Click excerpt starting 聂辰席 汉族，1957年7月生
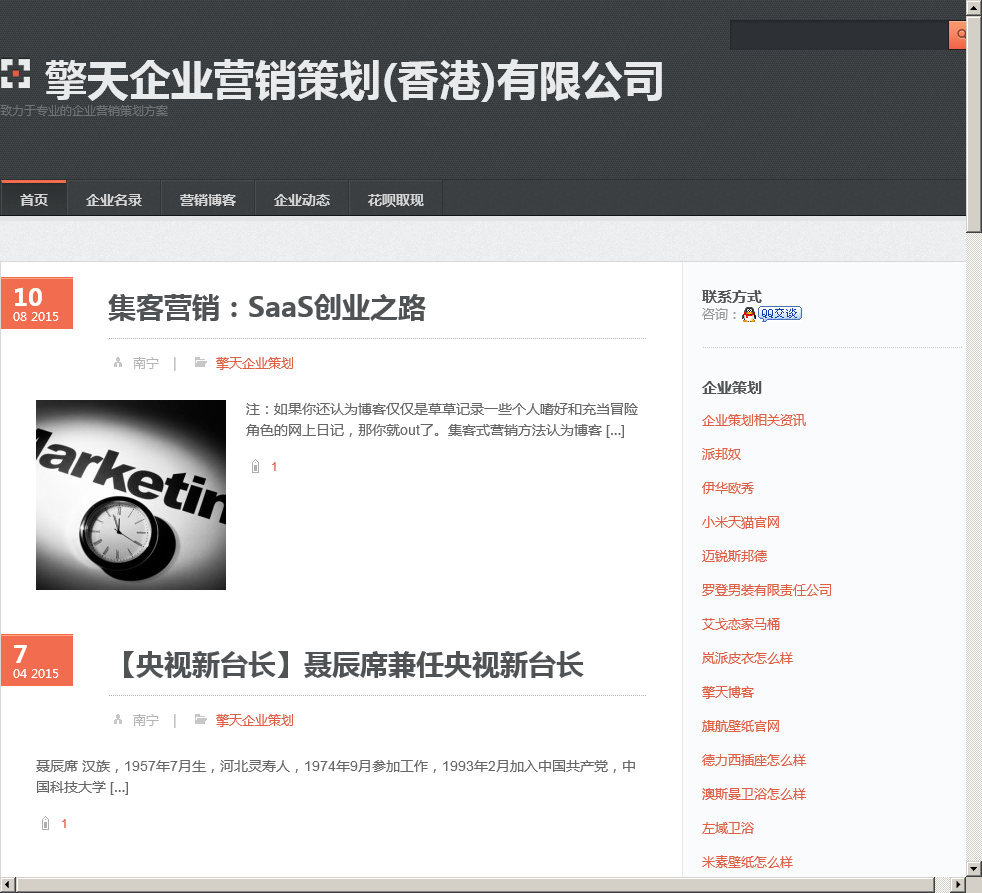982x893 pixels. pos(336,777)
